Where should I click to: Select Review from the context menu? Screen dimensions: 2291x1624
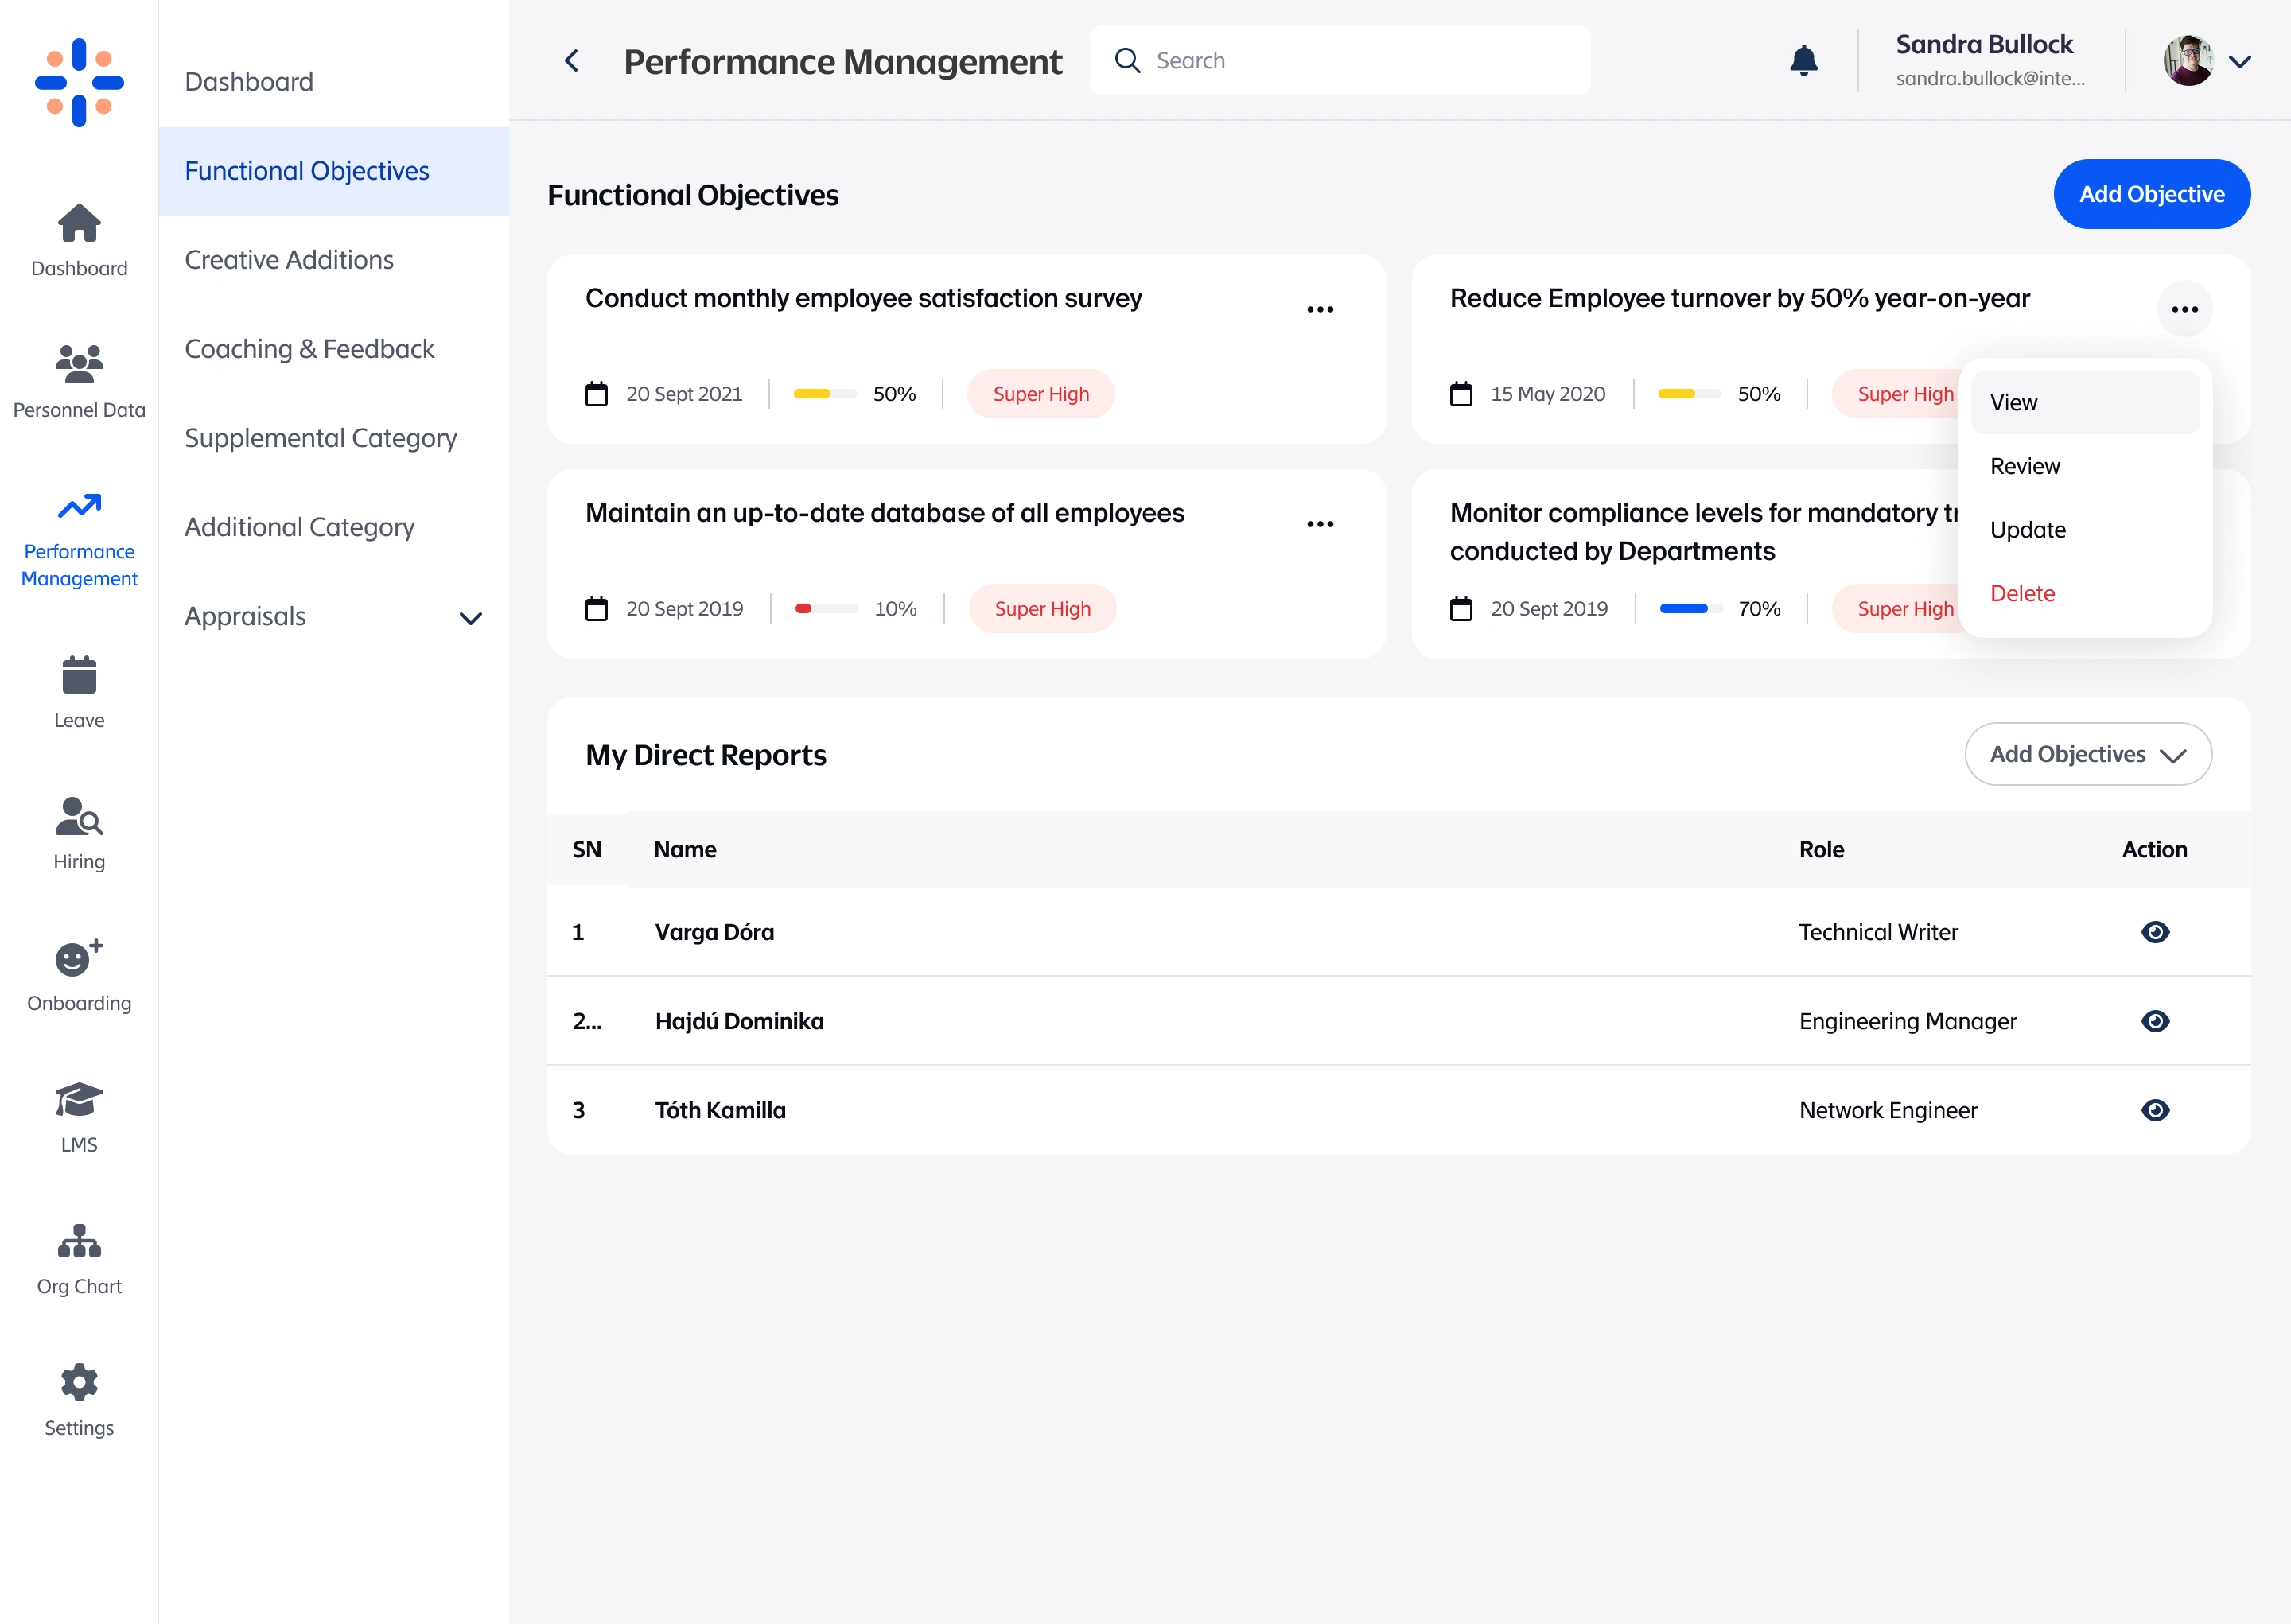pos(2025,466)
